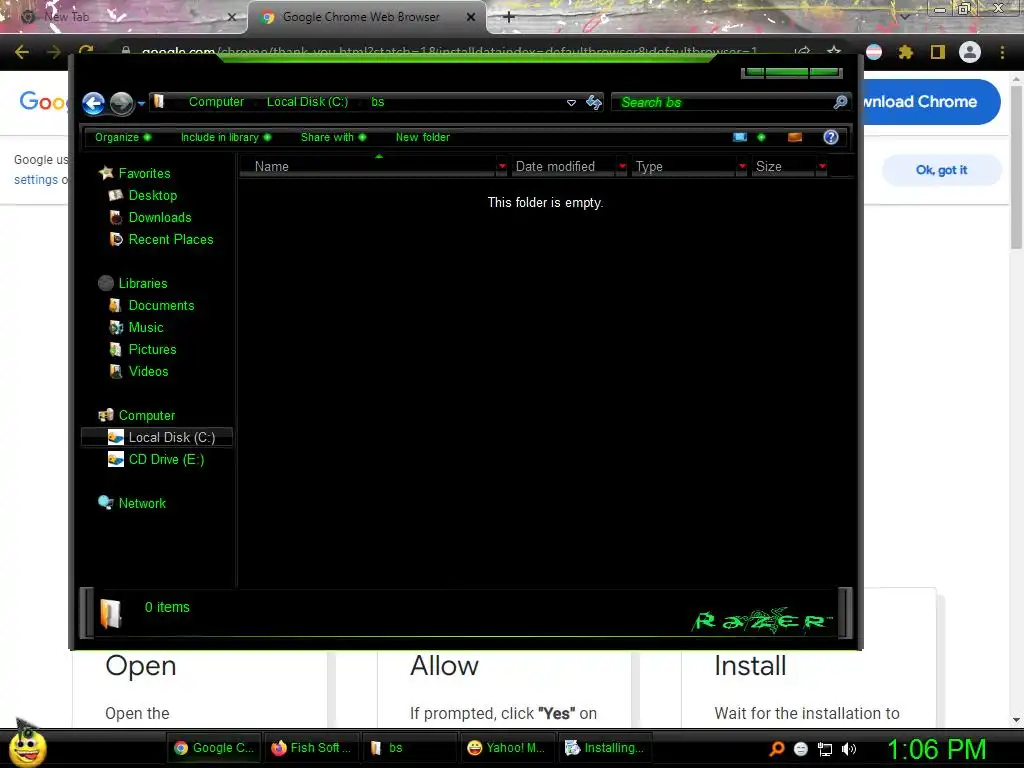Screen dimensions: 1024x768
Task: Switch to Yahoo! Messenger in the taskbar
Action: point(508,748)
